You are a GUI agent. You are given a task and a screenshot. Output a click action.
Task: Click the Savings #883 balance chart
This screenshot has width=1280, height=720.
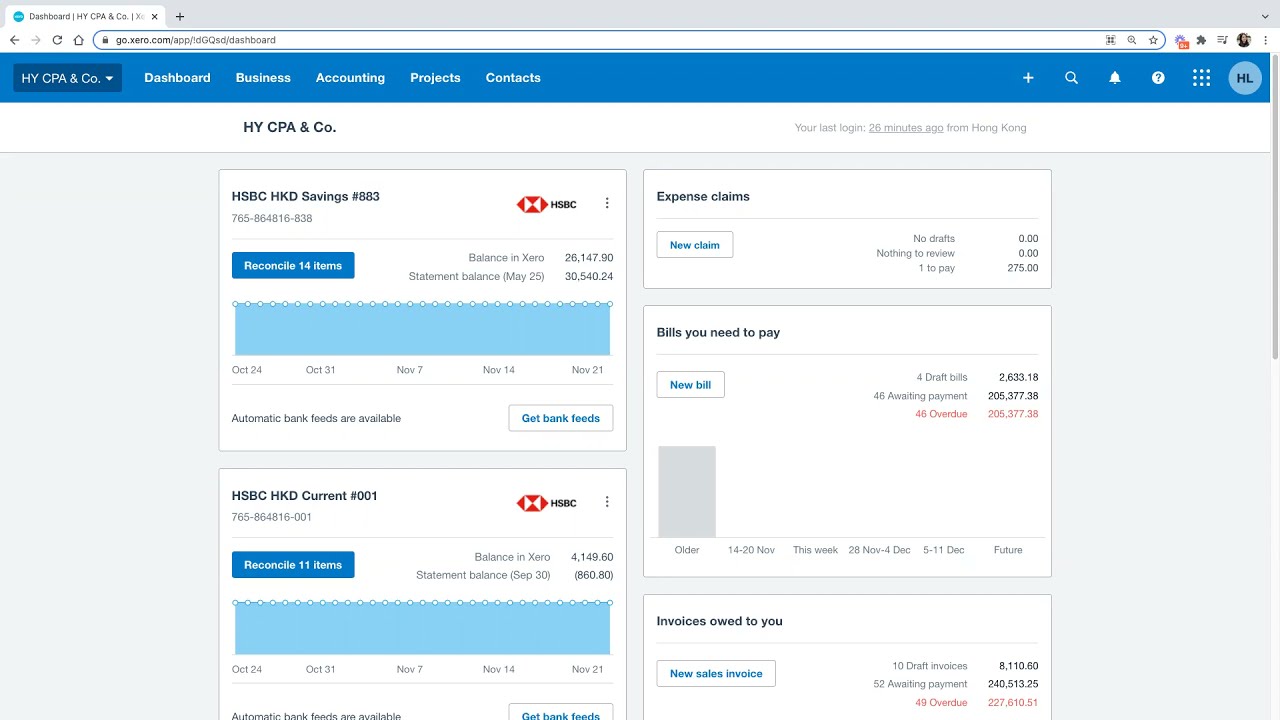(422, 329)
